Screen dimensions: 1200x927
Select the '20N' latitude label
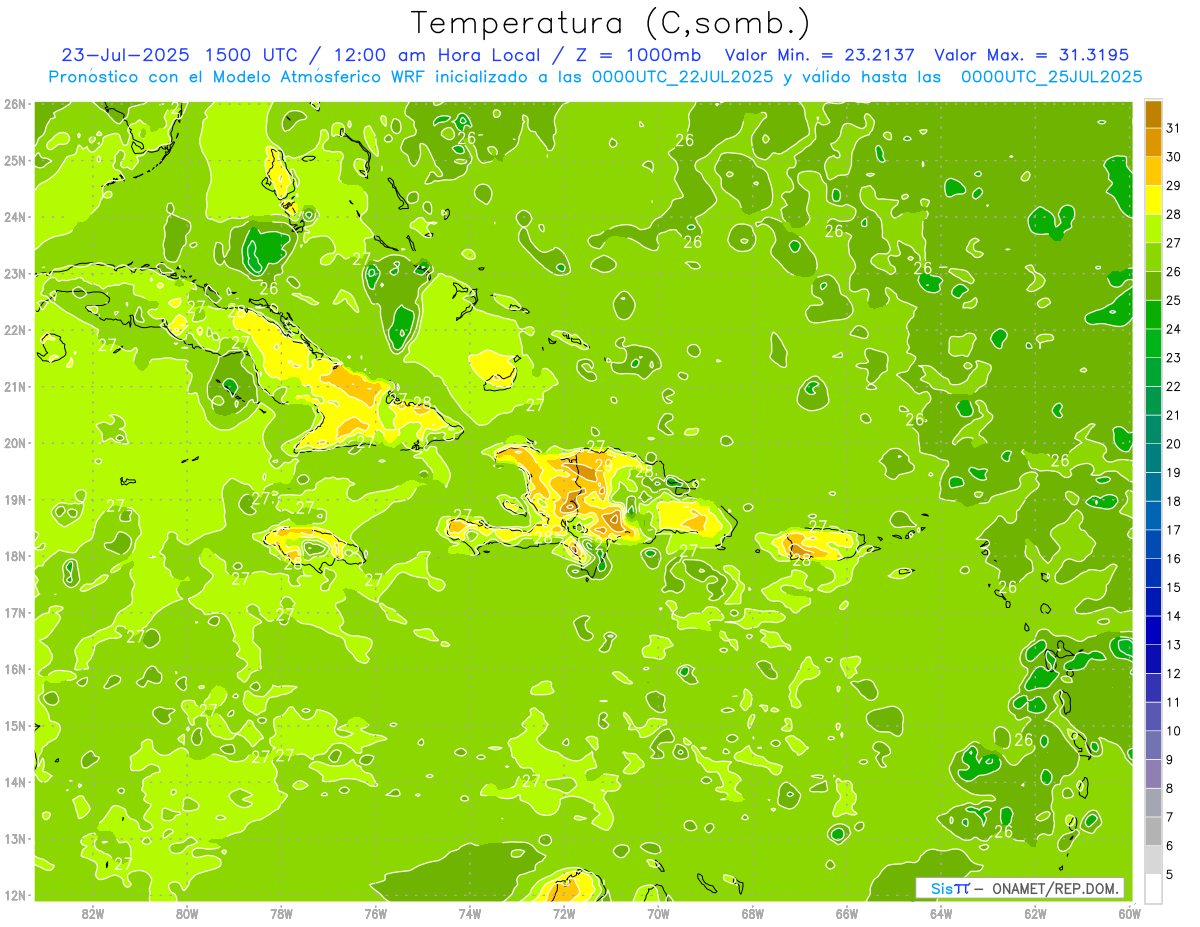[x=15, y=443]
